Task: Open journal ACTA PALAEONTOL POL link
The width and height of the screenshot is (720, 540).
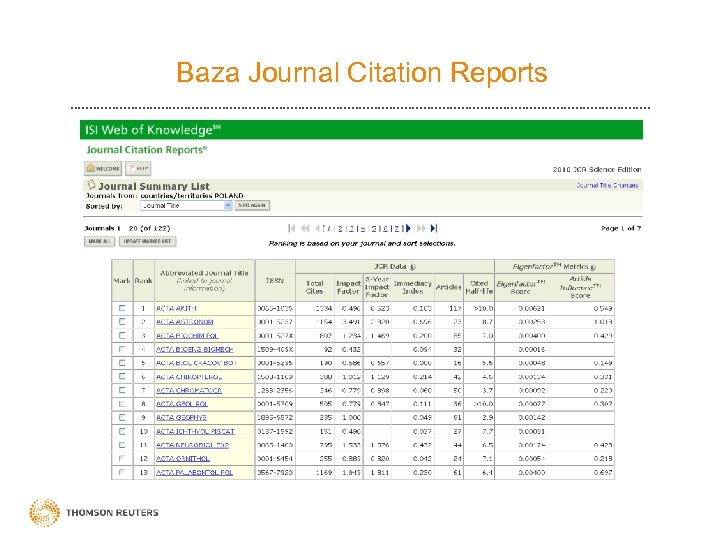Action: coord(195,472)
